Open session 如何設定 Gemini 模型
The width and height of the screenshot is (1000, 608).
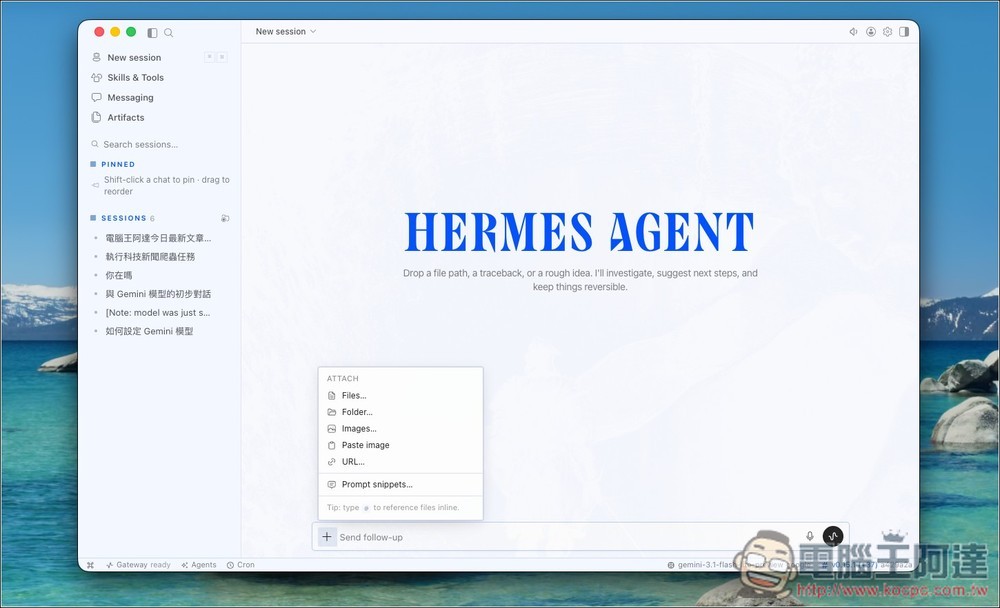click(149, 331)
